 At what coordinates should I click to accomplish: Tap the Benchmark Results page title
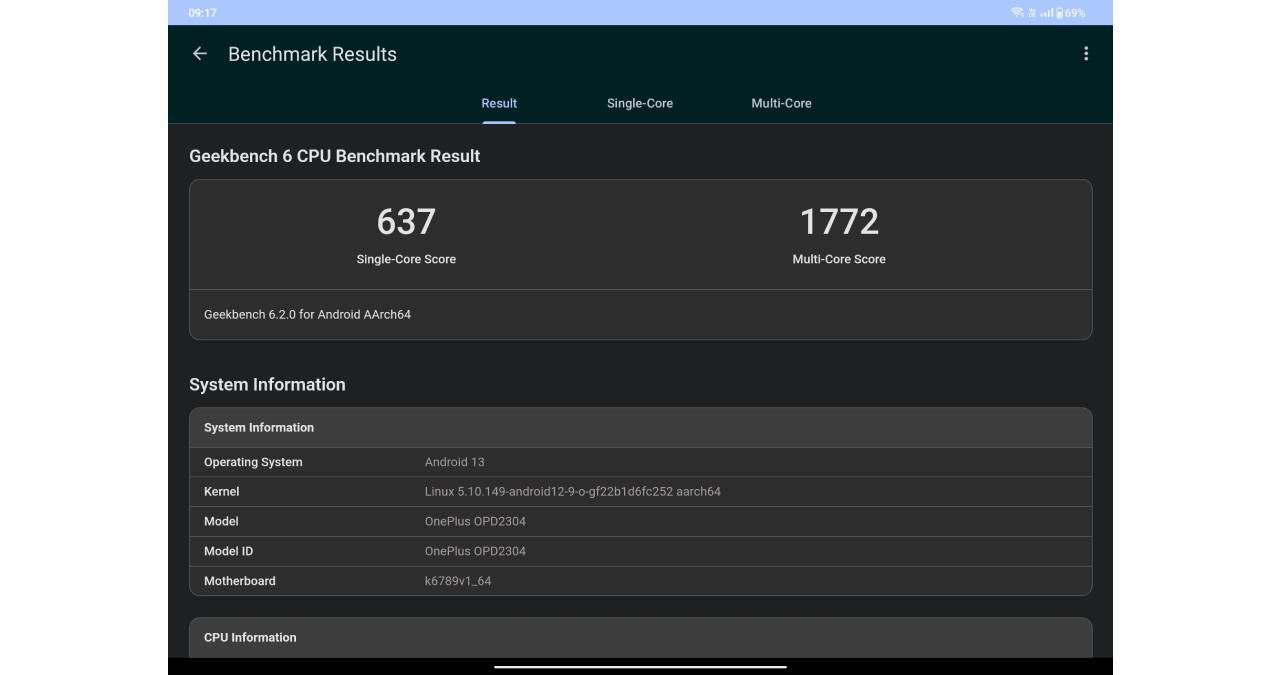coord(312,54)
